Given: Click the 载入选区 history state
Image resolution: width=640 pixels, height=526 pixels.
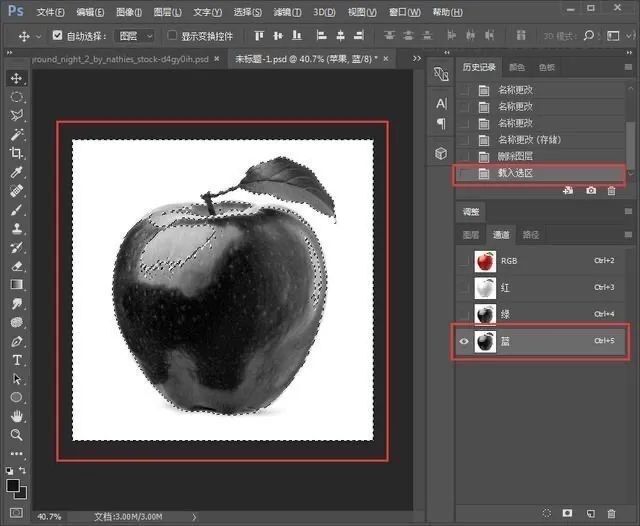Looking at the screenshot, I should pos(516,174).
